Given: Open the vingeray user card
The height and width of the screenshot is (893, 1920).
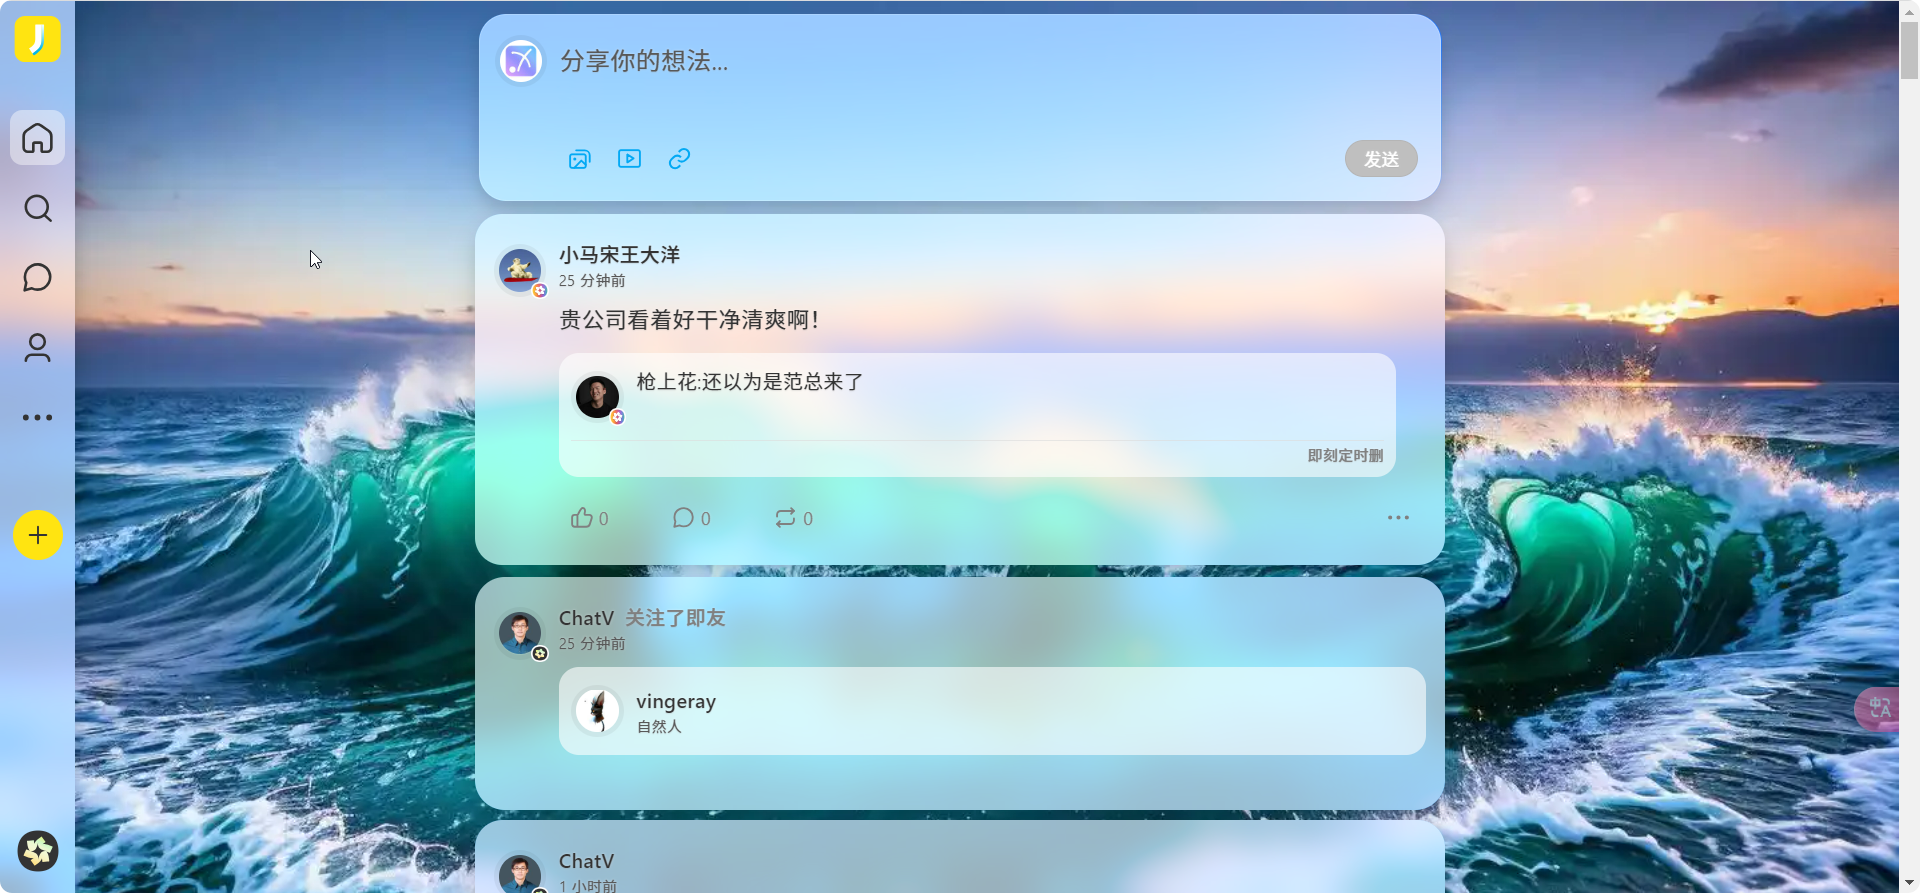Looking at the screenshot, I should pyautogui.click(x=992, y=711).
